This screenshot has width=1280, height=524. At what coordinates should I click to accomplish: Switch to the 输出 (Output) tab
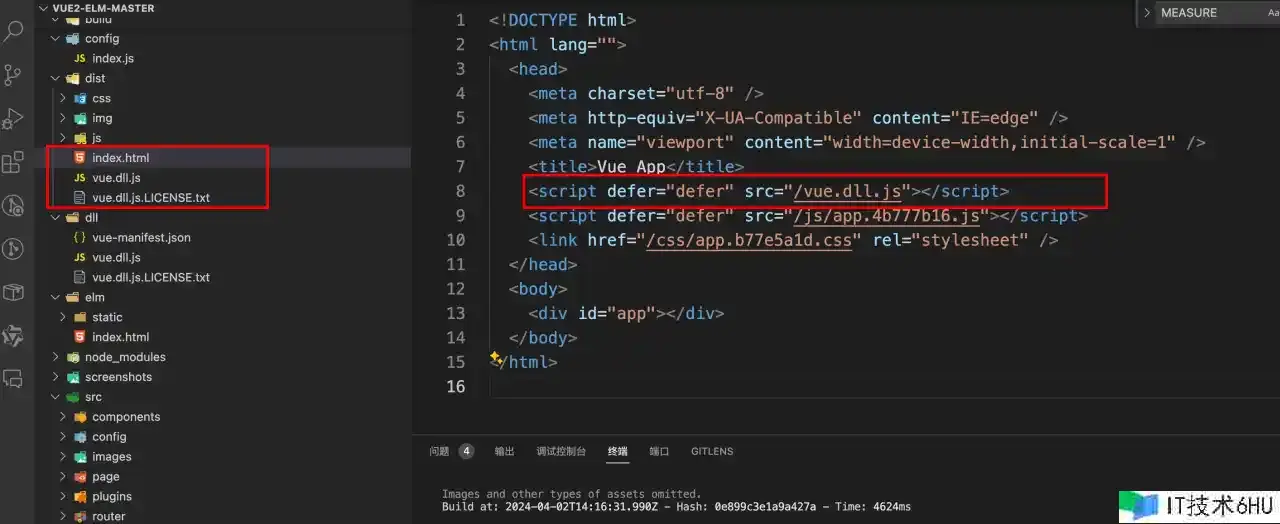(505, 451)
